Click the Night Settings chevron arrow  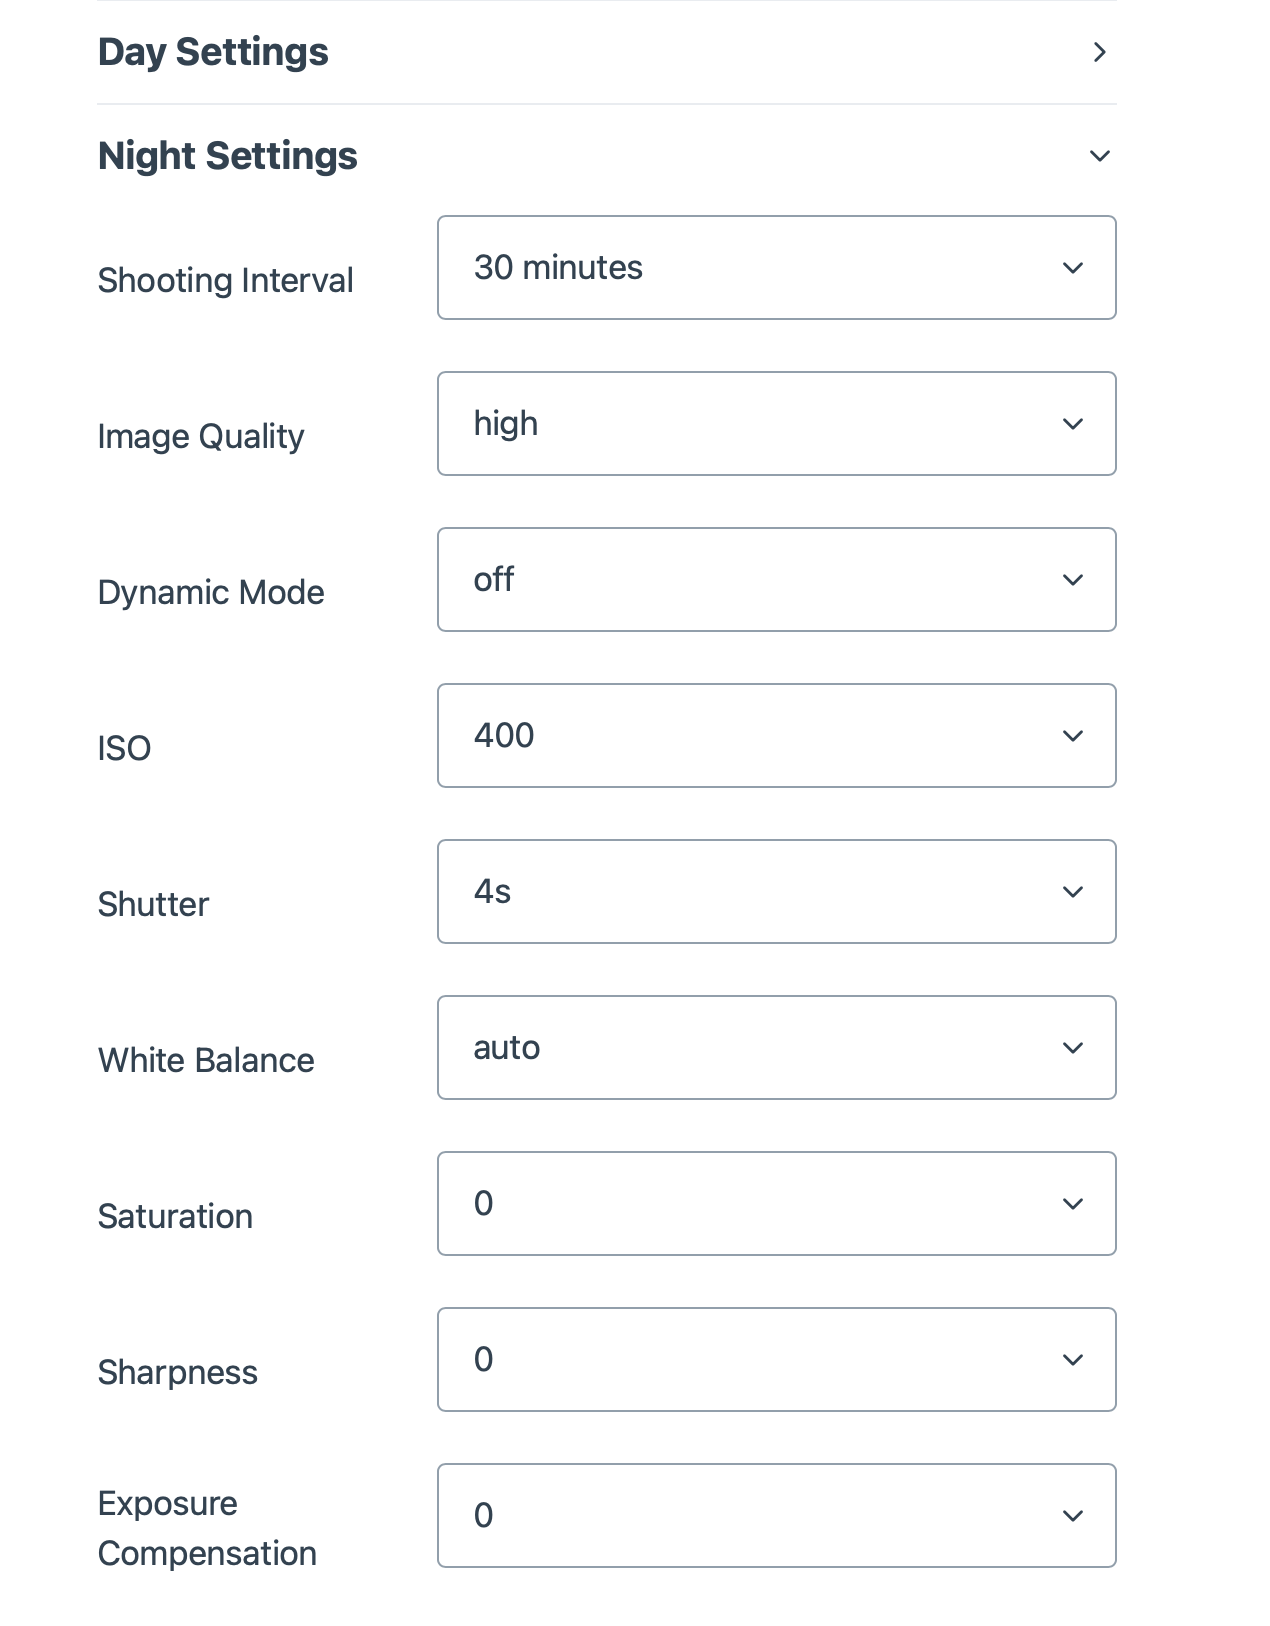pos(1100,156)
